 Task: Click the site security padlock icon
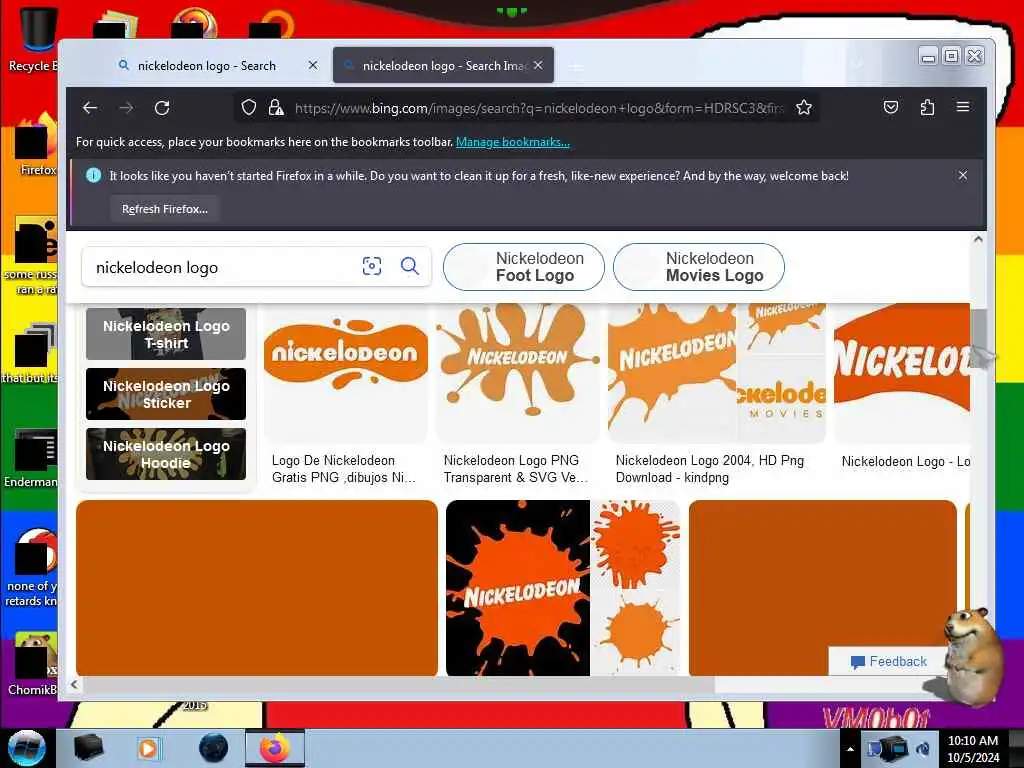276,108
